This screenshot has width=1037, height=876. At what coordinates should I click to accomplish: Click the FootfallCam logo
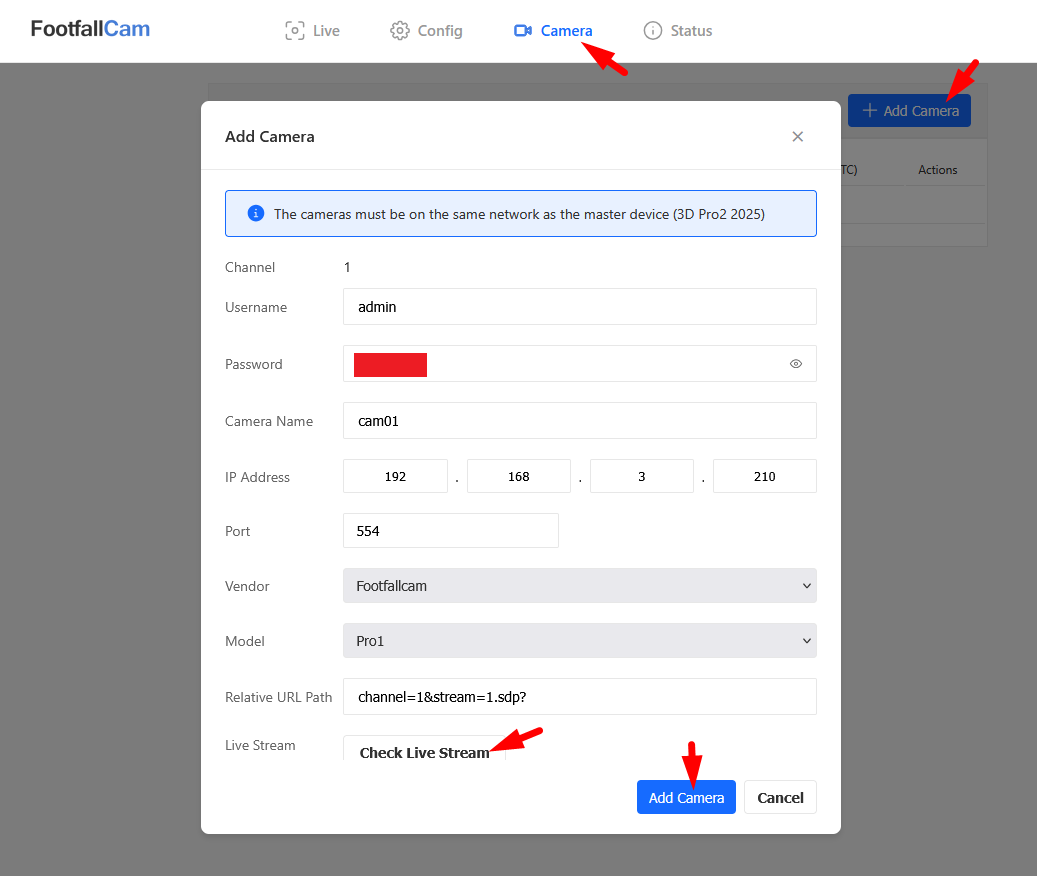[x=90, y=29]
